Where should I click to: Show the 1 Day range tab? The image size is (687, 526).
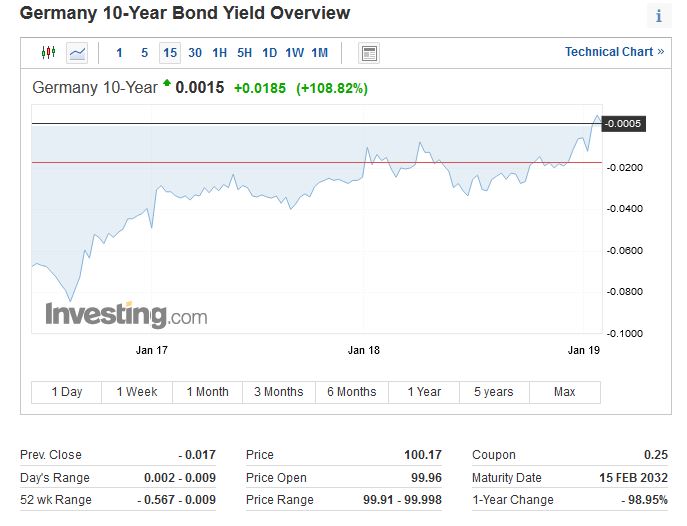pyautogui.click(x=67, y=392)
